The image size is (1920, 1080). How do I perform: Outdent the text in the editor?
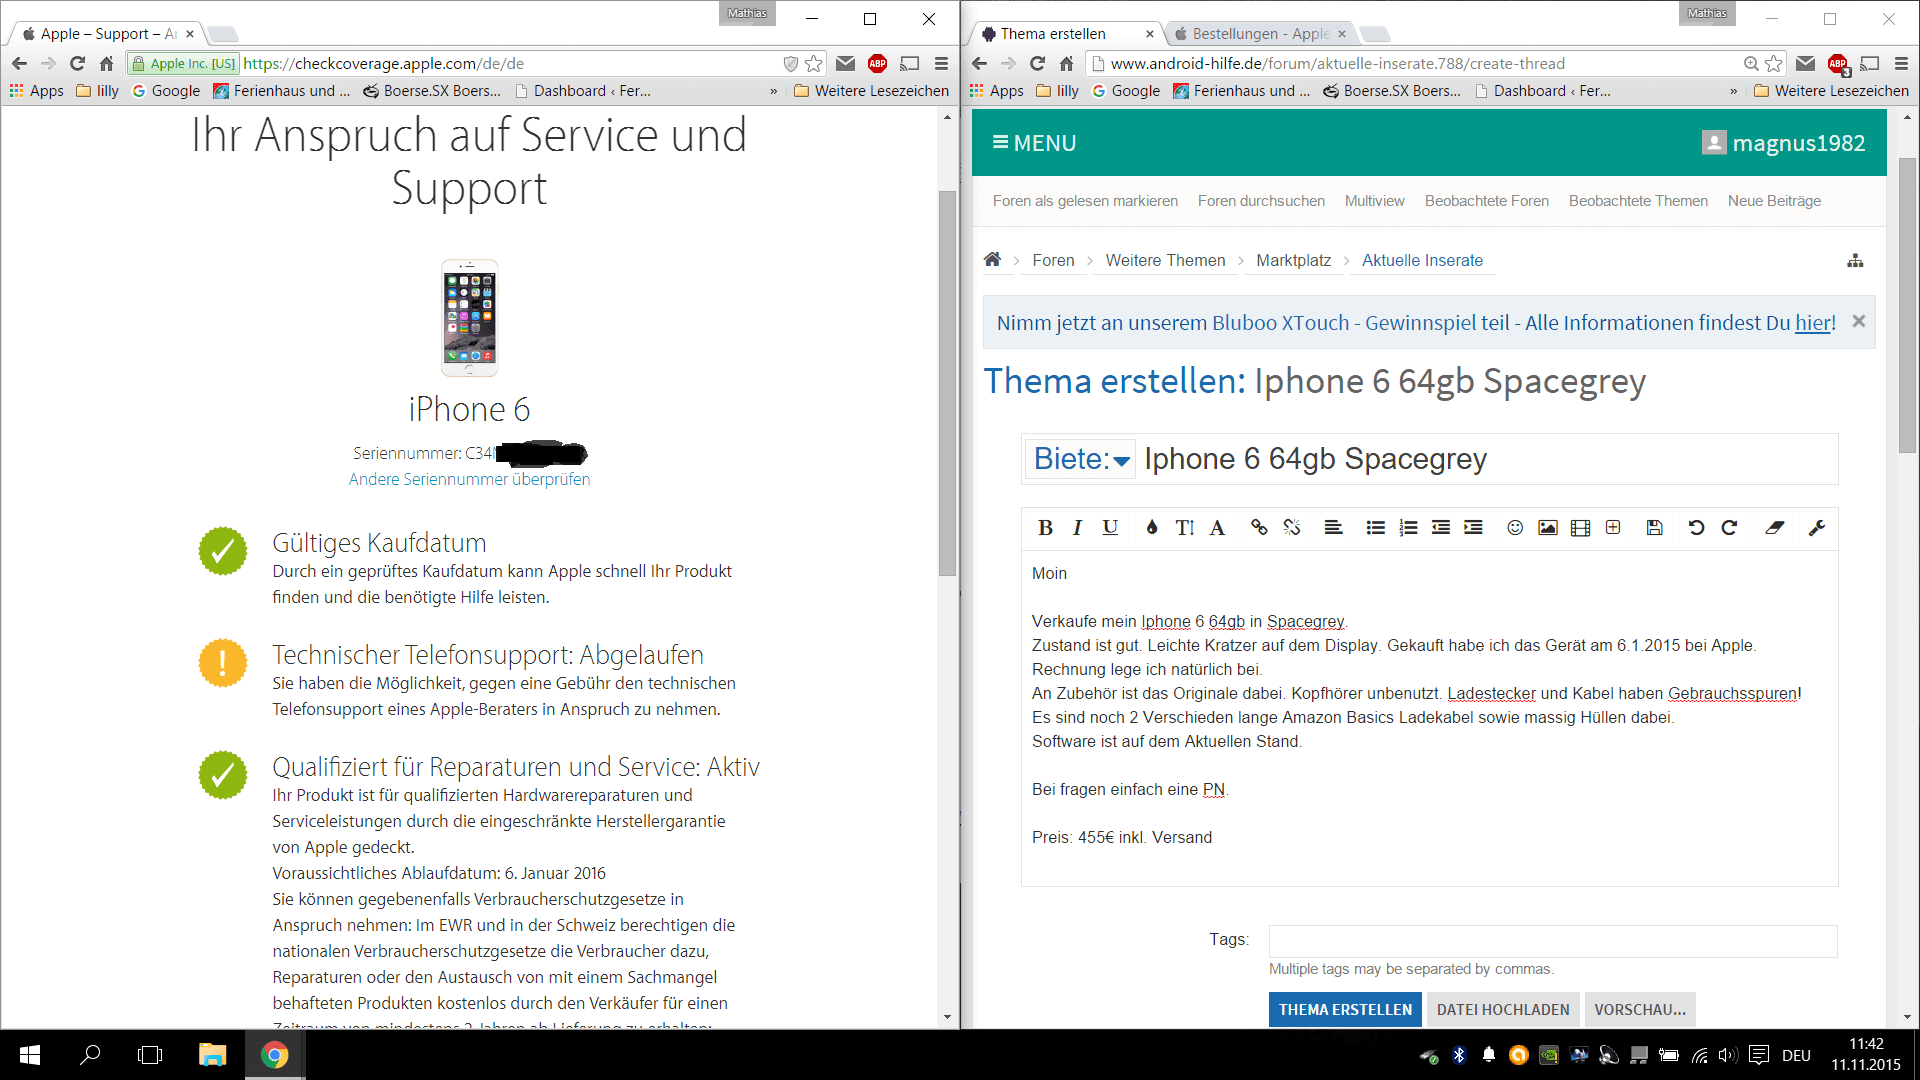tap(1441, 528)
